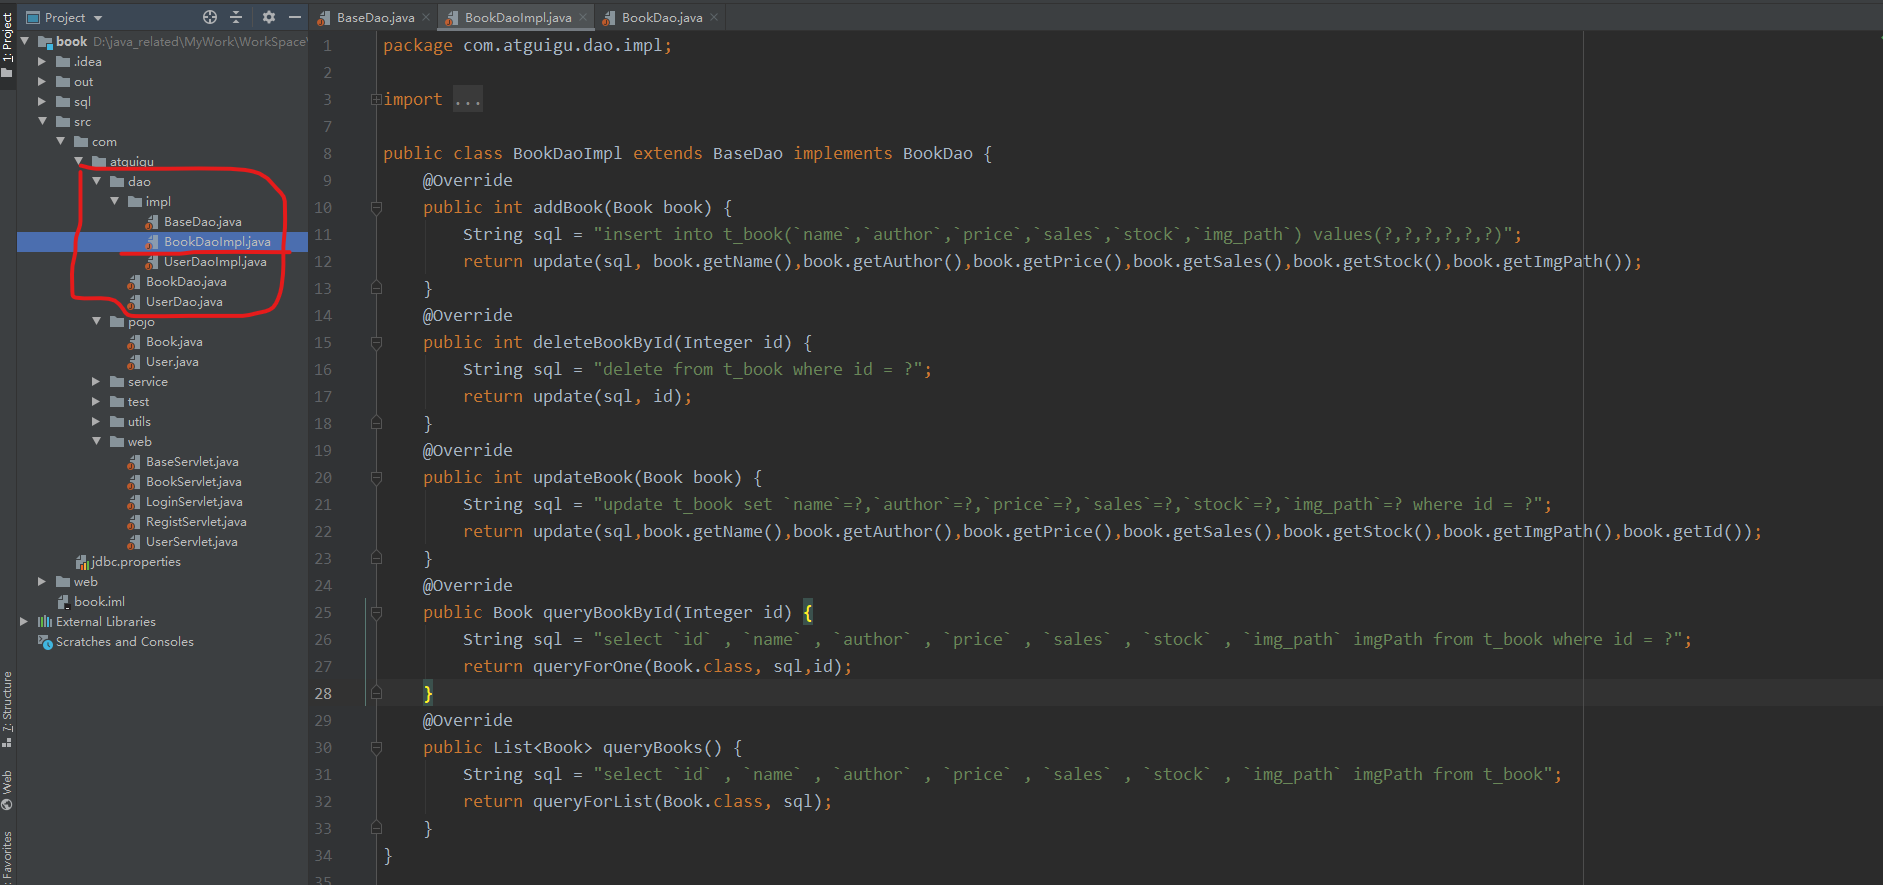This screenshot has height=885, width=1883.
Task: Fold the queryBookById method at line 25
Action: 376,612
